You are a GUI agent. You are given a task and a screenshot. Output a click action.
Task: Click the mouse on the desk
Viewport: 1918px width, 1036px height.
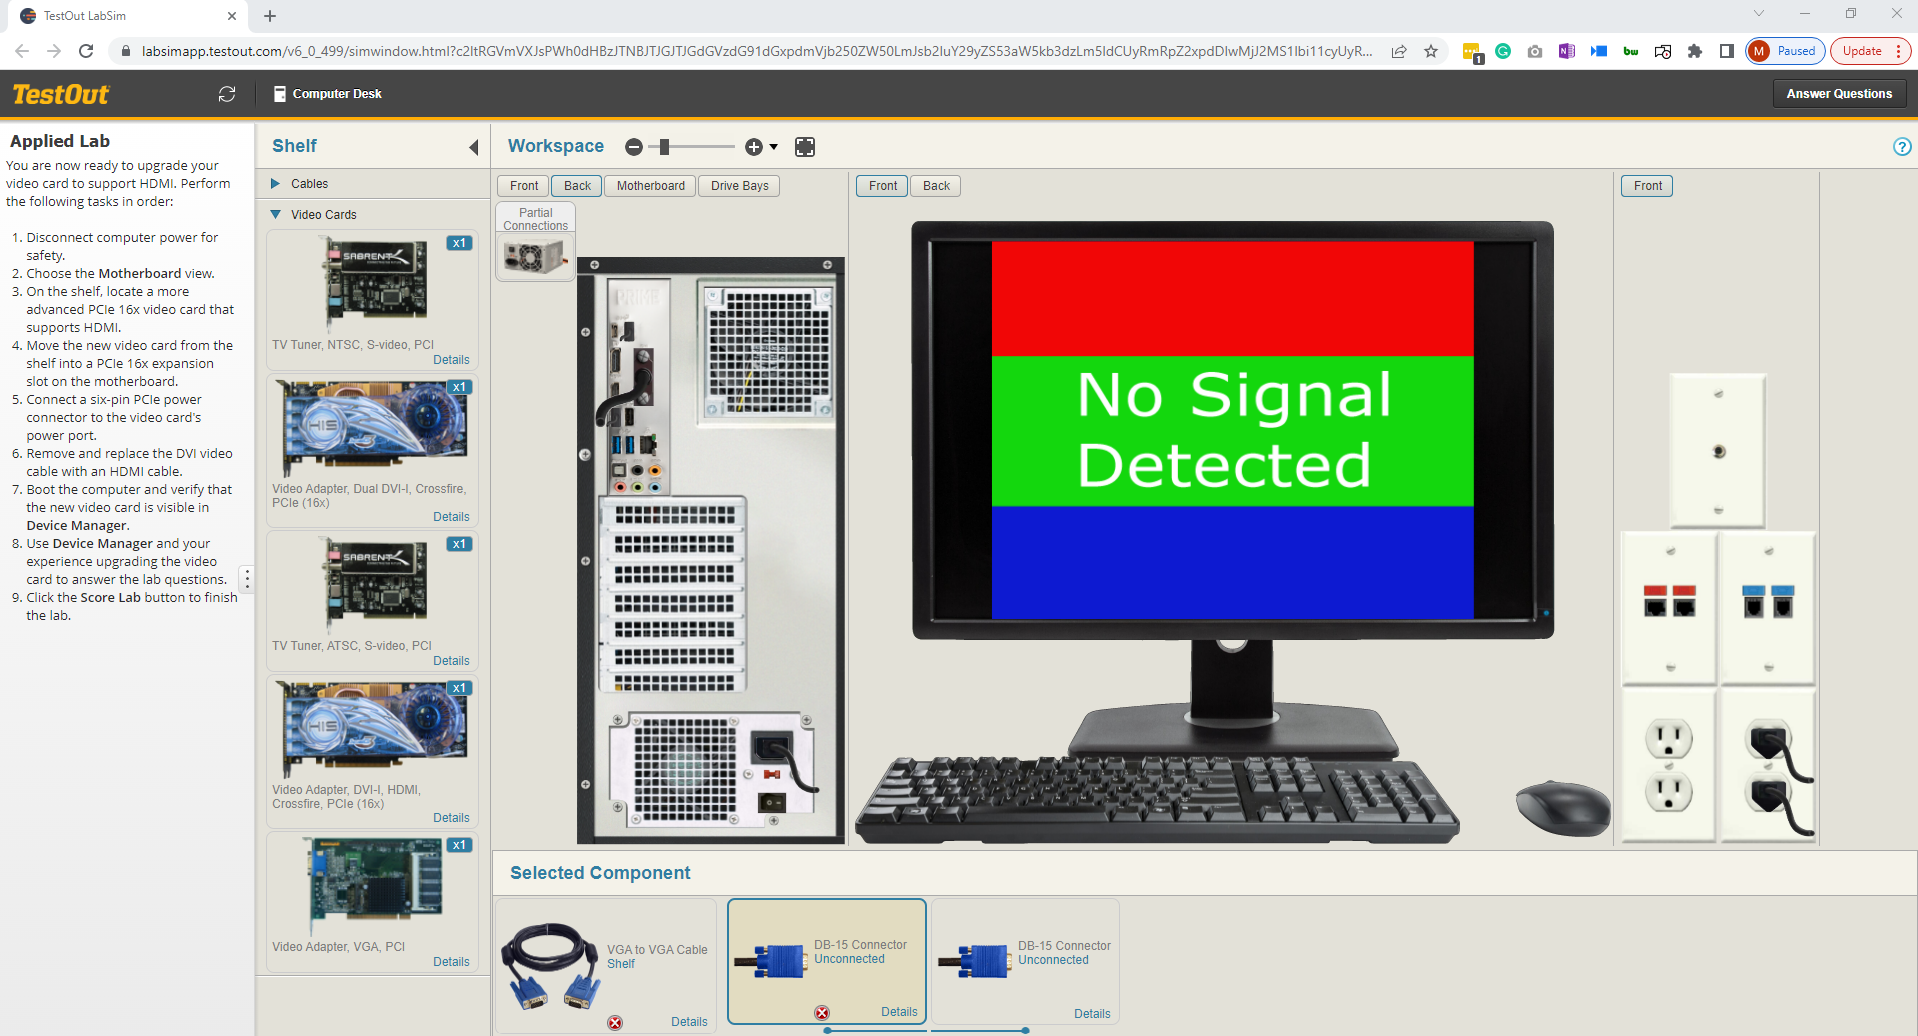pyautogui.click(x=1562, y=807)
